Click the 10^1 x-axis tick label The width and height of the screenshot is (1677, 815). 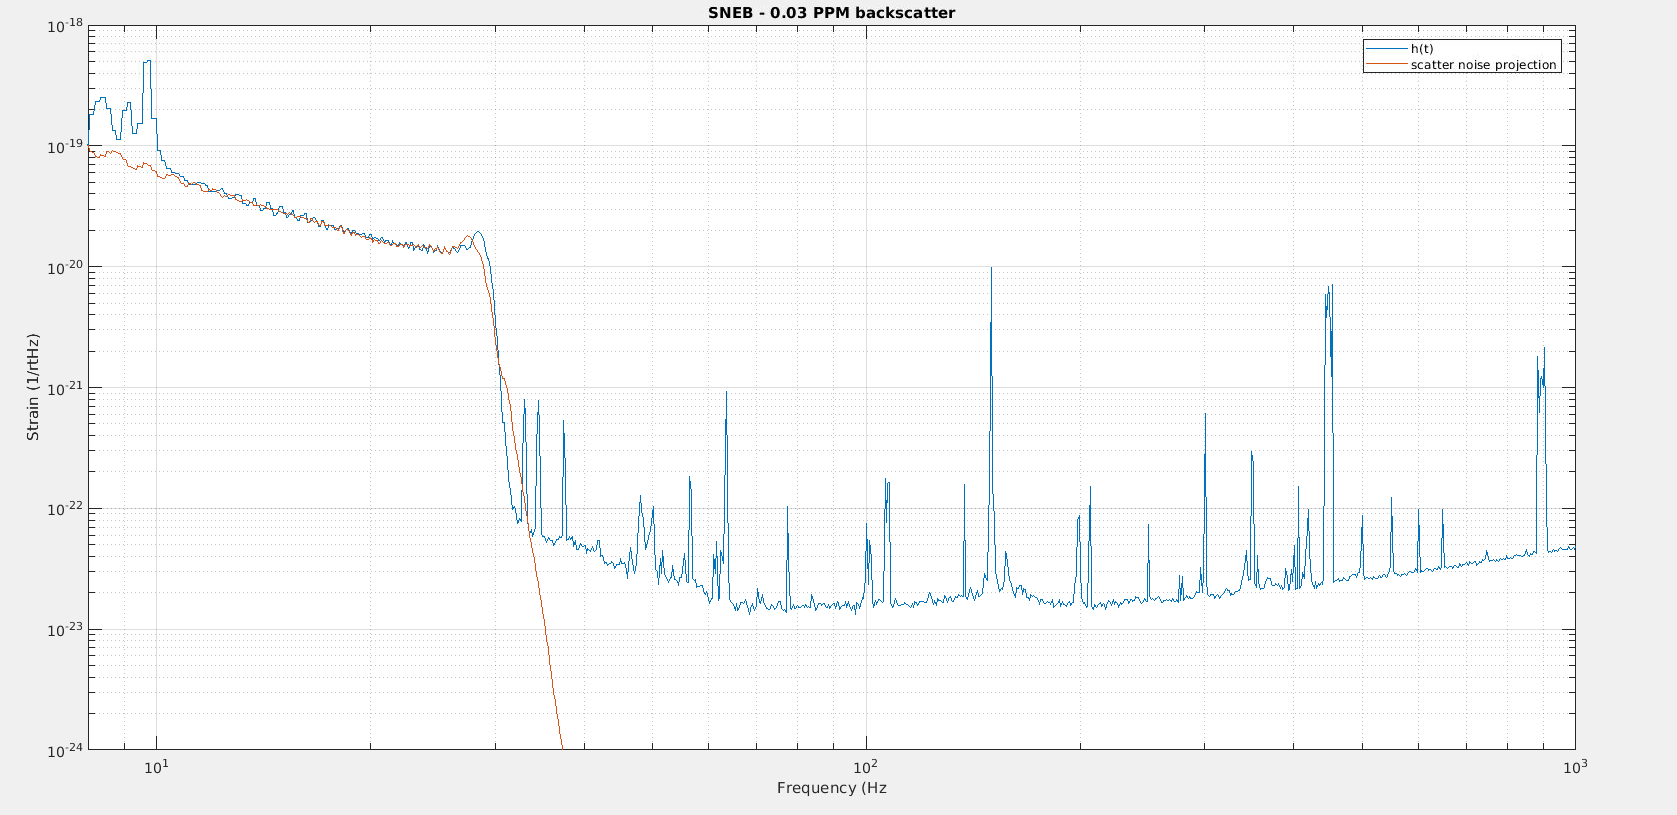155,766
